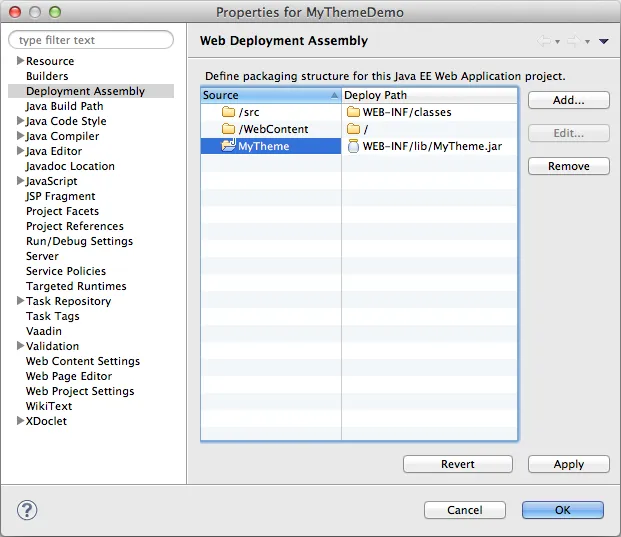The height and width of the screenshot is (537, 621).
Task: Select the MyTheme source row text
Action: coord(263,146)
